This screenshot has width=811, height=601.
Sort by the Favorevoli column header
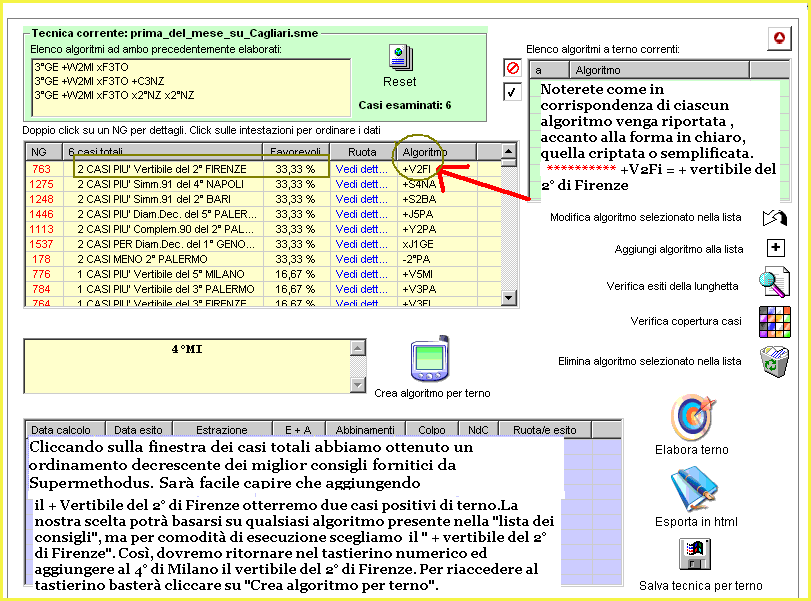click(x=296, y=152)
